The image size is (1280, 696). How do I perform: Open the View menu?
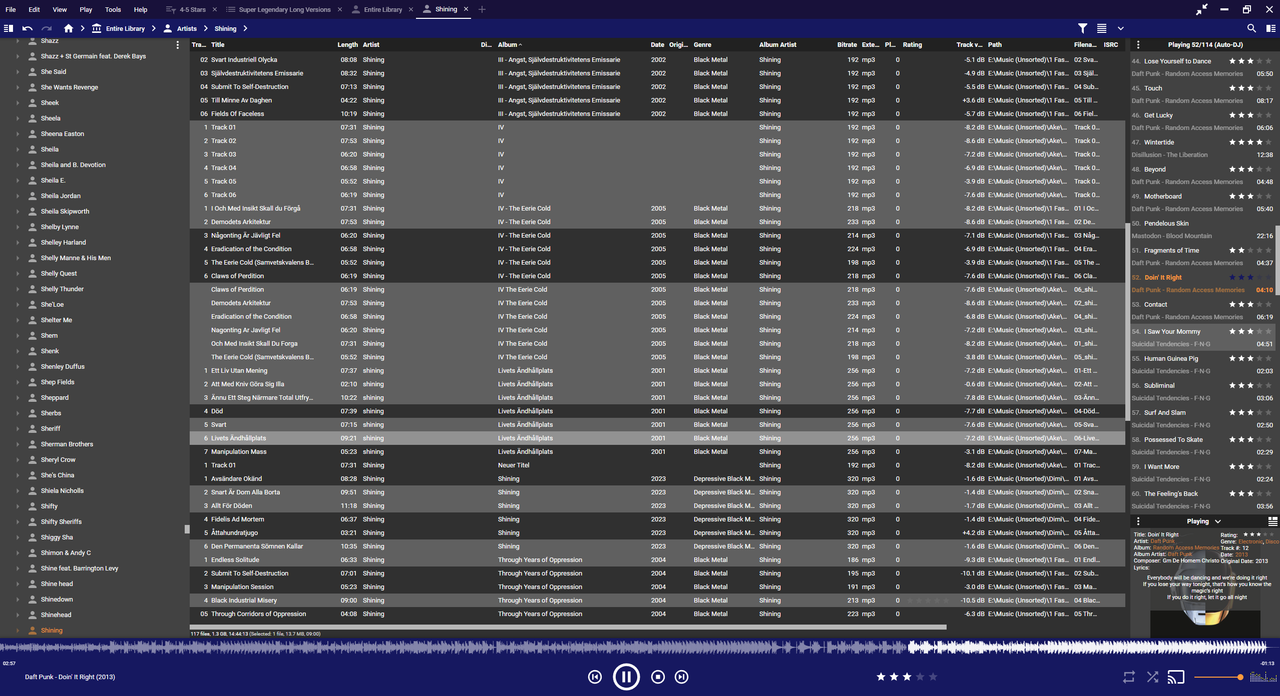click(x=60, y=9)
